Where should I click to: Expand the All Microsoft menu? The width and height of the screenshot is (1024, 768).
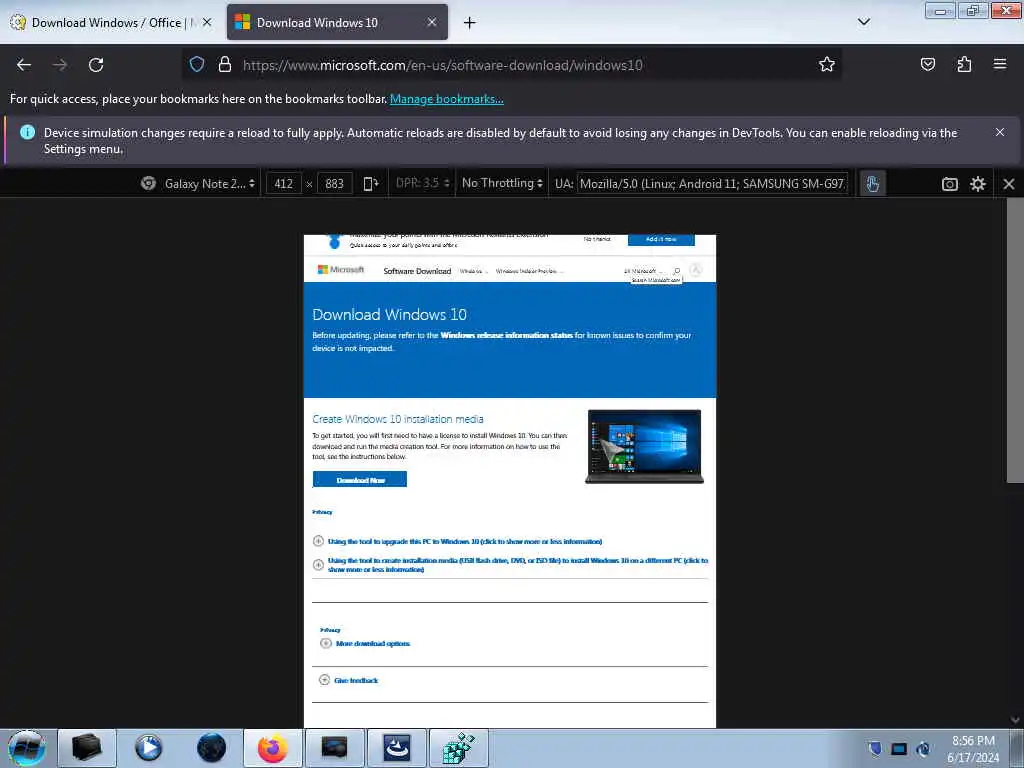coord(643,270)
